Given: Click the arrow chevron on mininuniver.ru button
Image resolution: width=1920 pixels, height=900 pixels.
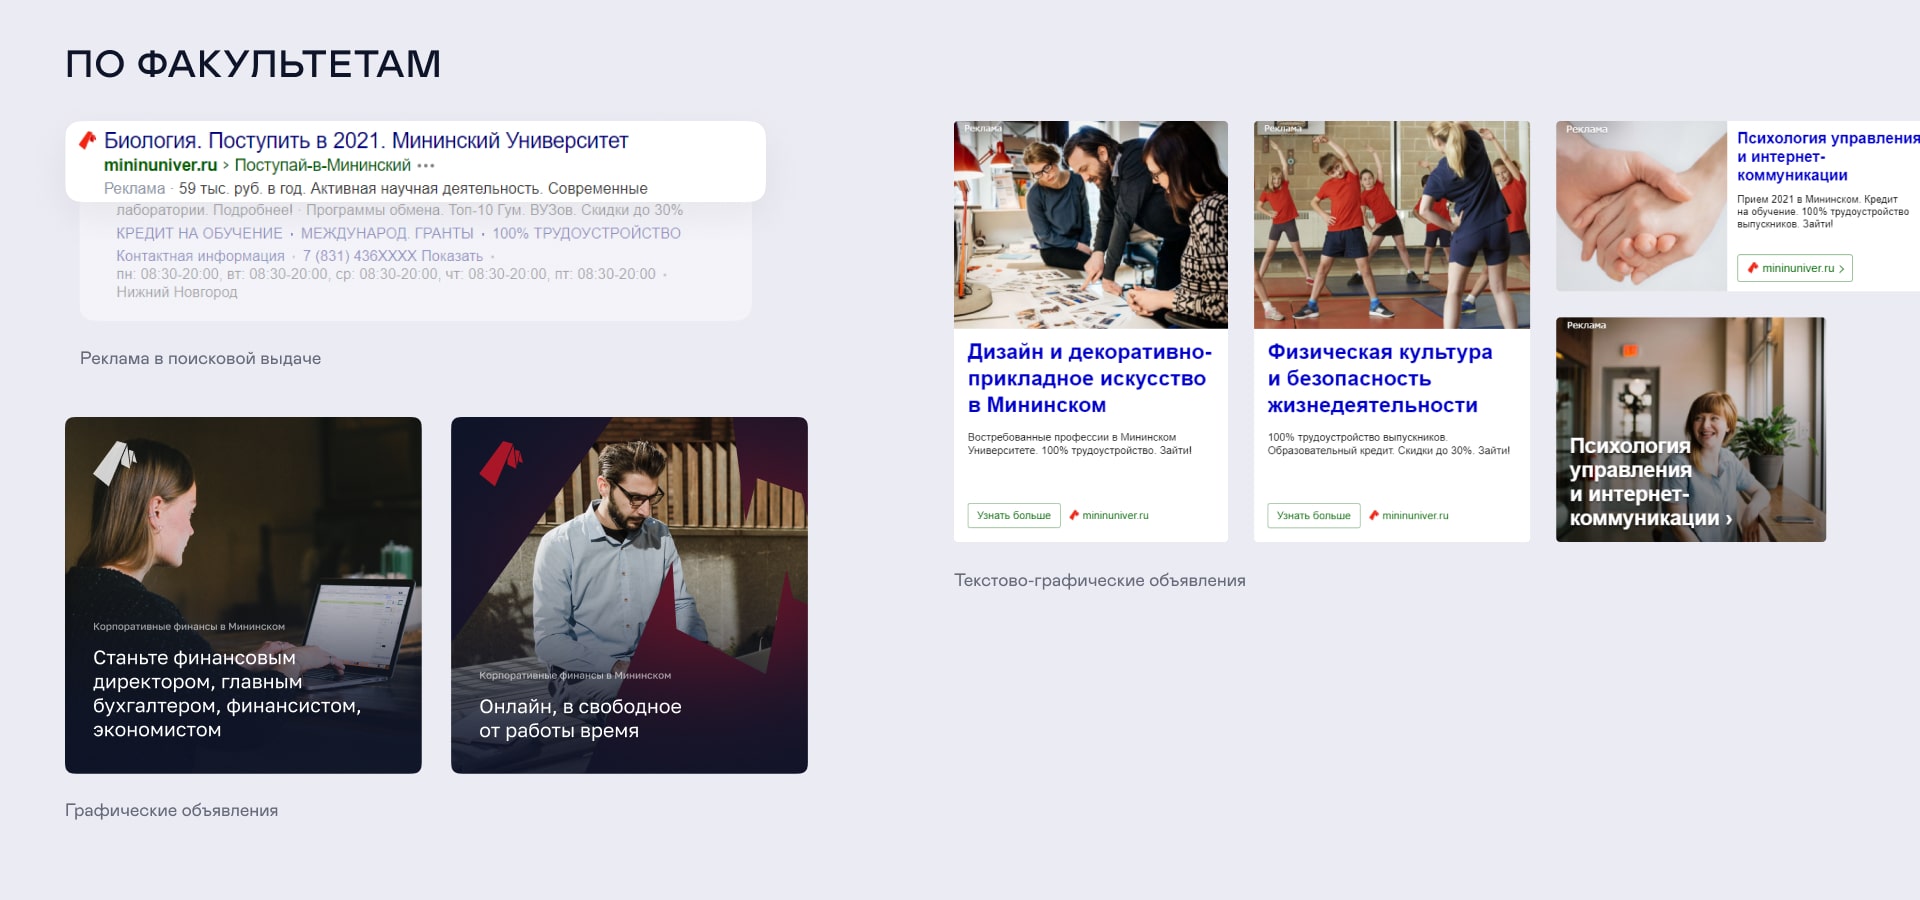Looking at the screenshot, I should pos(1842,268).
